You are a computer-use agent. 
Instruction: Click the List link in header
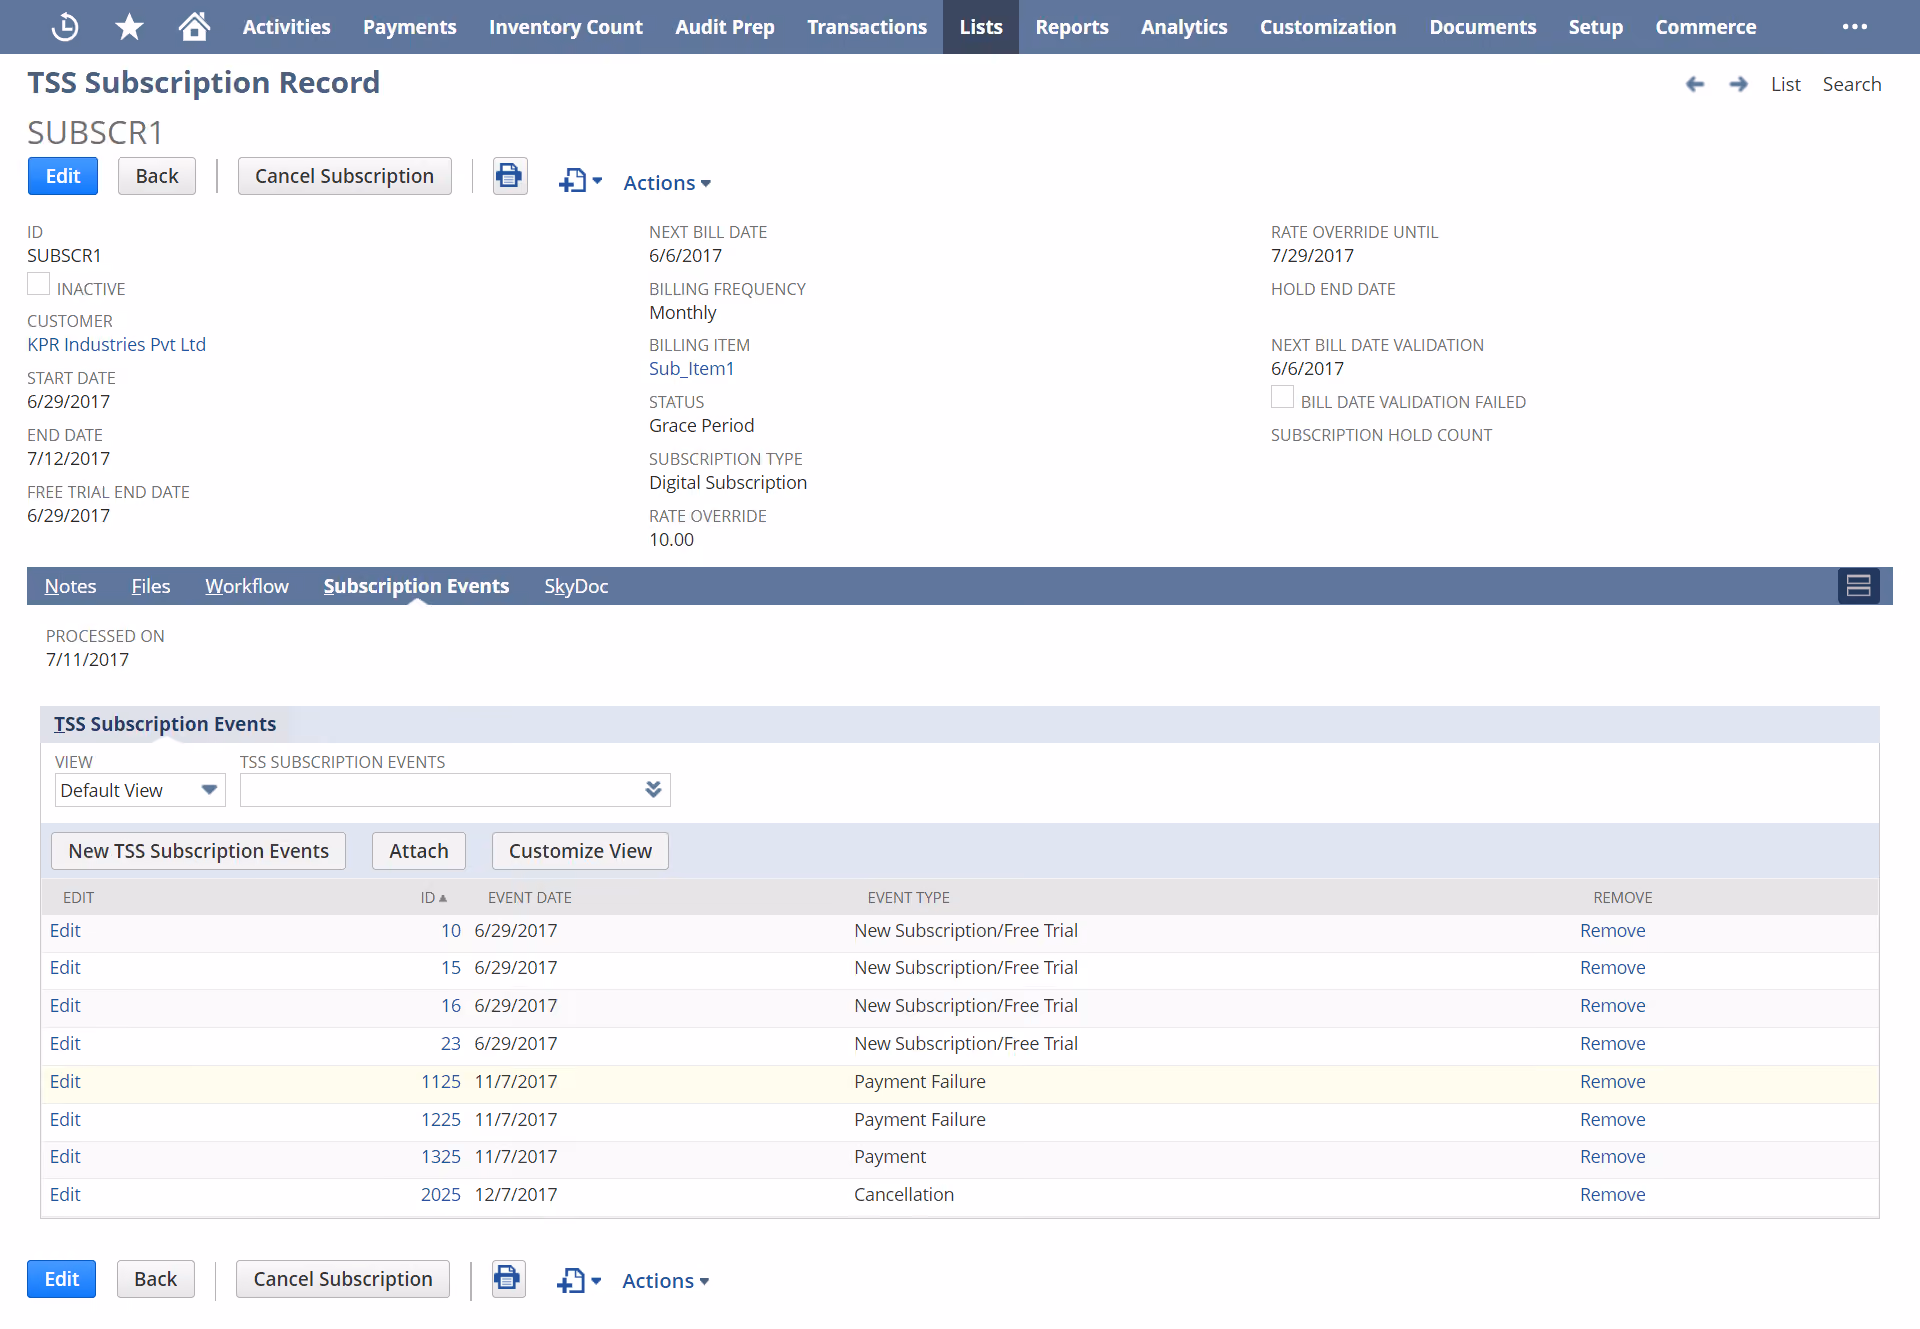[x=1785, y=84]
